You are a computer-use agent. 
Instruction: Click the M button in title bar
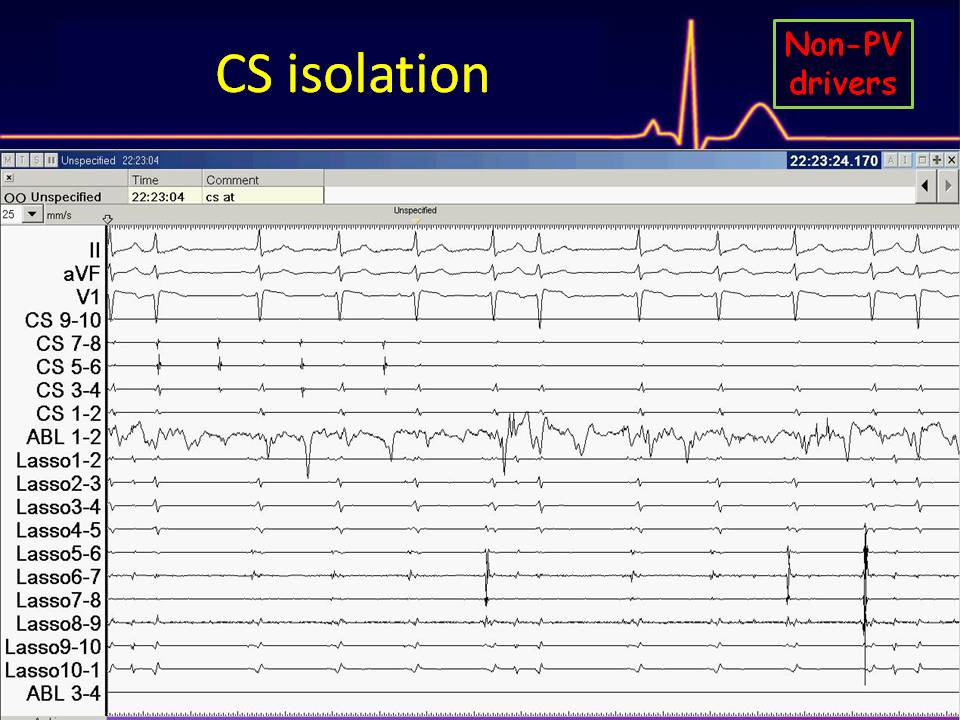(x=9, y=160)
